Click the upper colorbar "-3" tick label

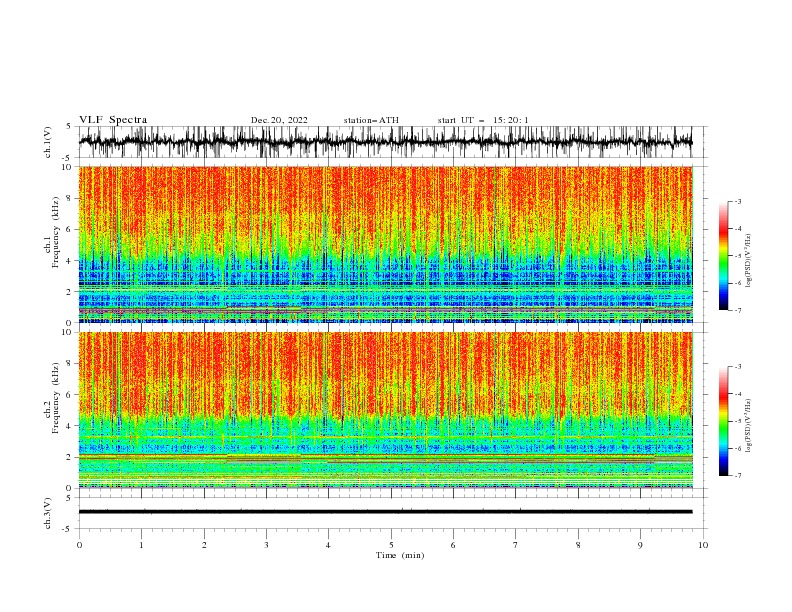click(738, 201)
